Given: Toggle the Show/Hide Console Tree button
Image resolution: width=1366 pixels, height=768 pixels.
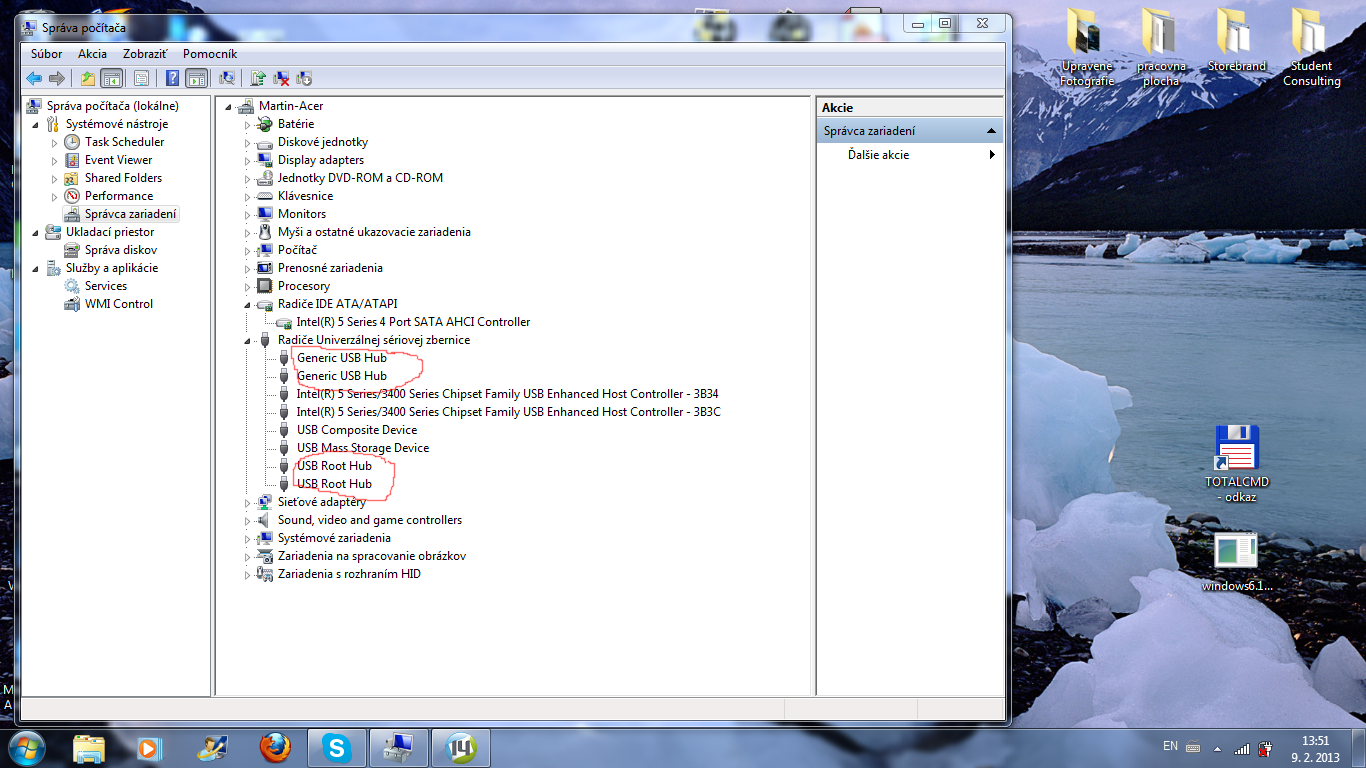Looking at the screenshot, I should [x=111, y=78].
